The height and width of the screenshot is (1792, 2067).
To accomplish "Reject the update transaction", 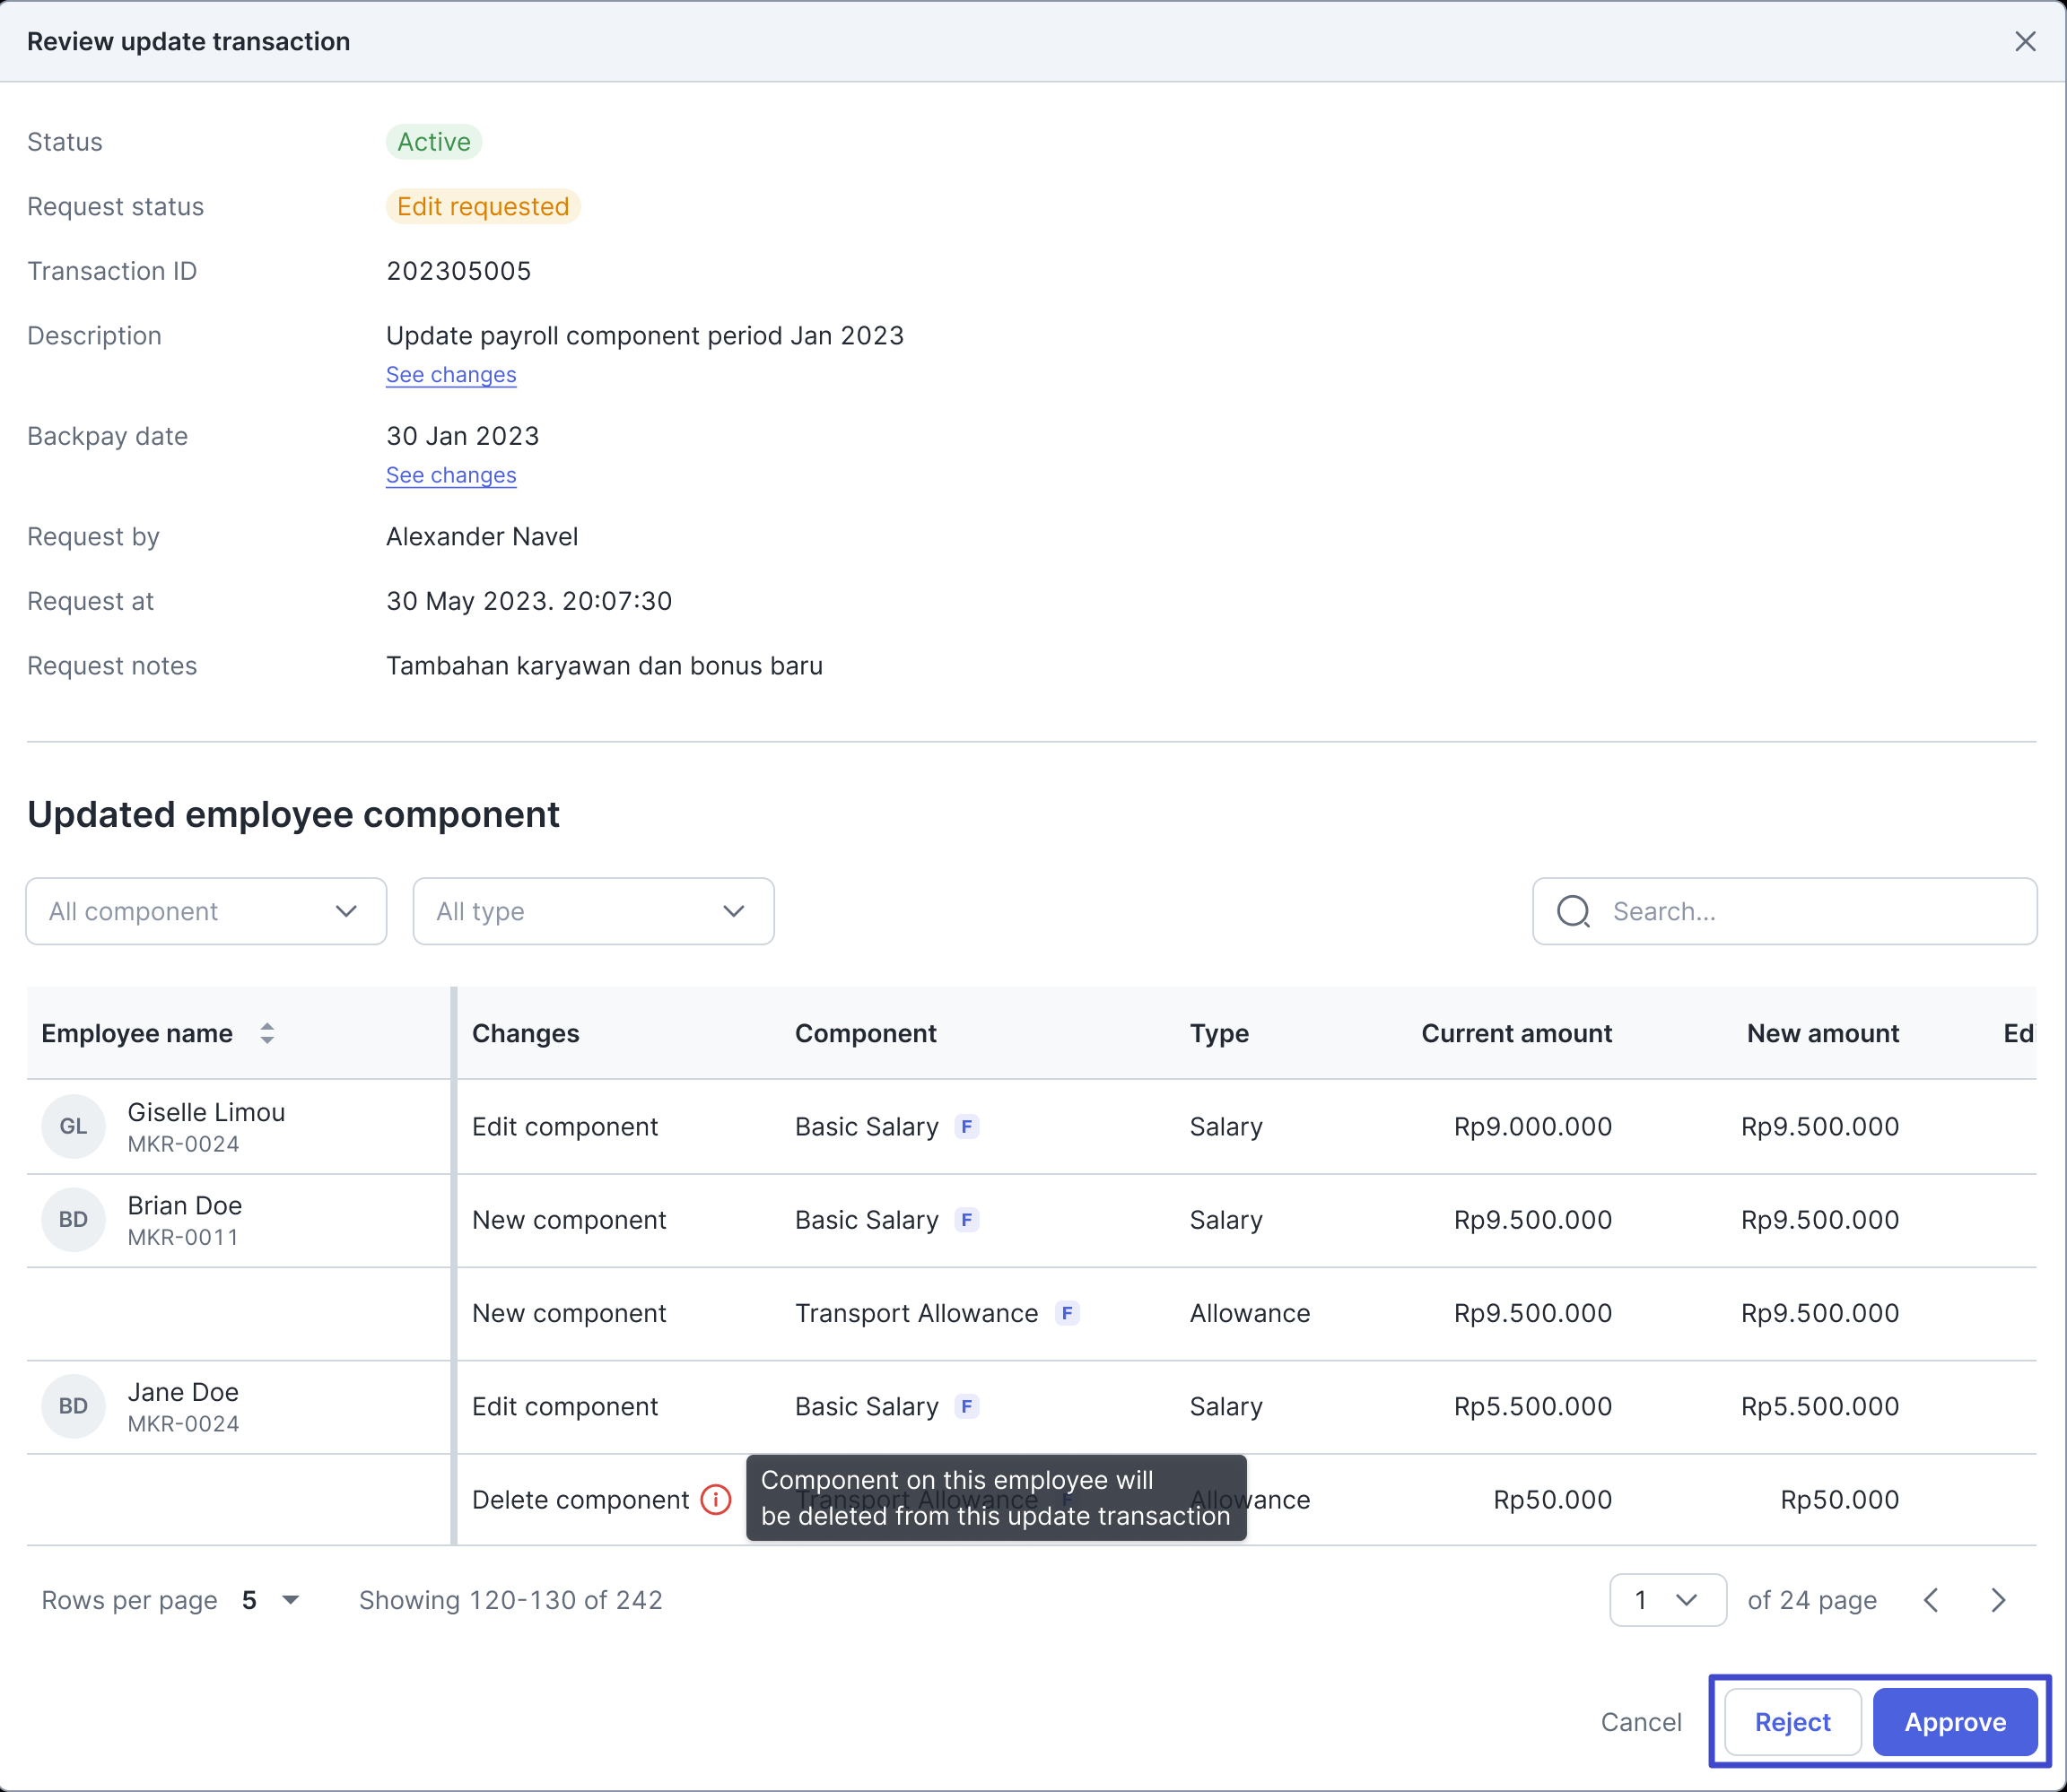I will (x=1792, y=1722).
